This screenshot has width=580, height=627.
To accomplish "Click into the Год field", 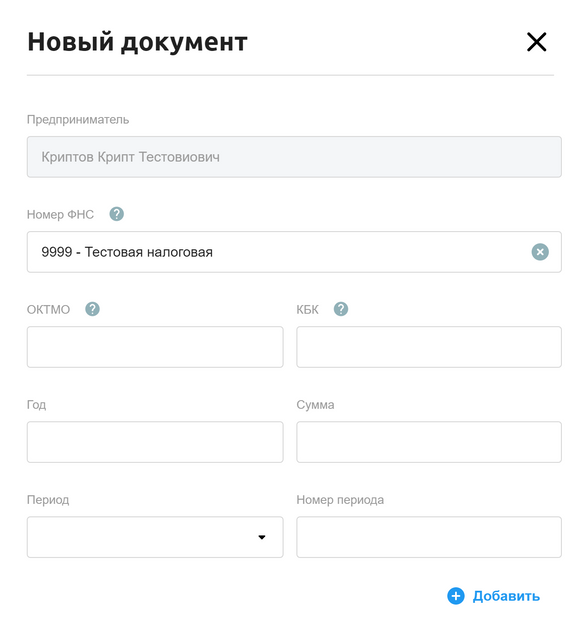I will coord(155,442).
